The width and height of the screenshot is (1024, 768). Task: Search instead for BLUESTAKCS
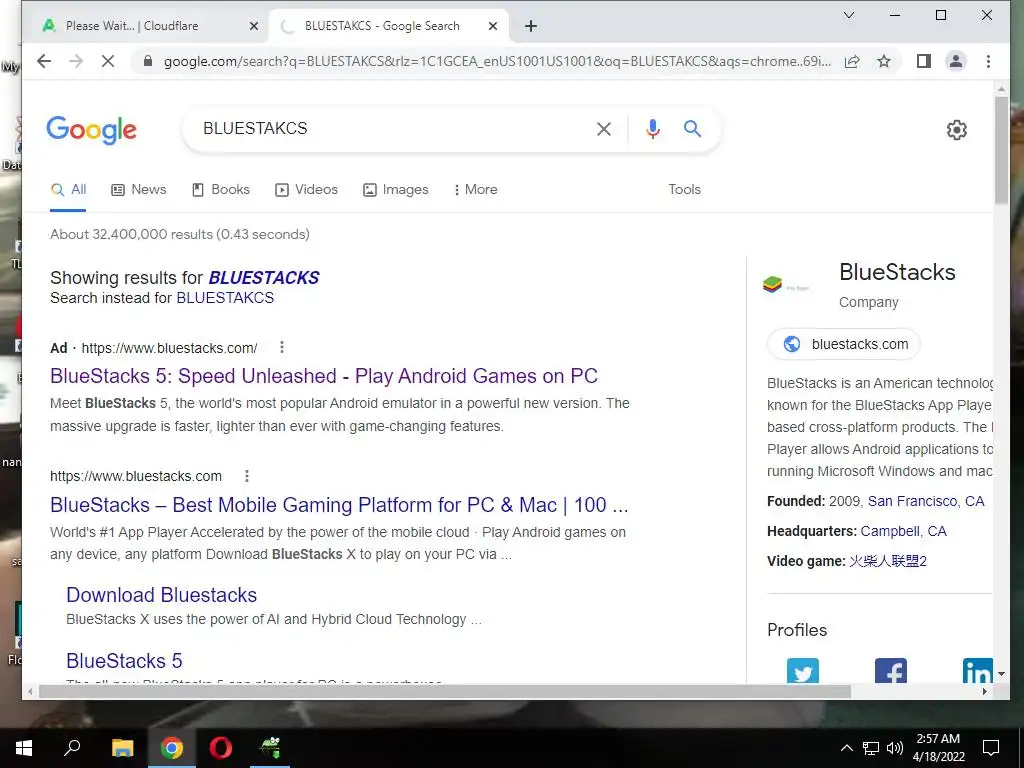[225, 298]
